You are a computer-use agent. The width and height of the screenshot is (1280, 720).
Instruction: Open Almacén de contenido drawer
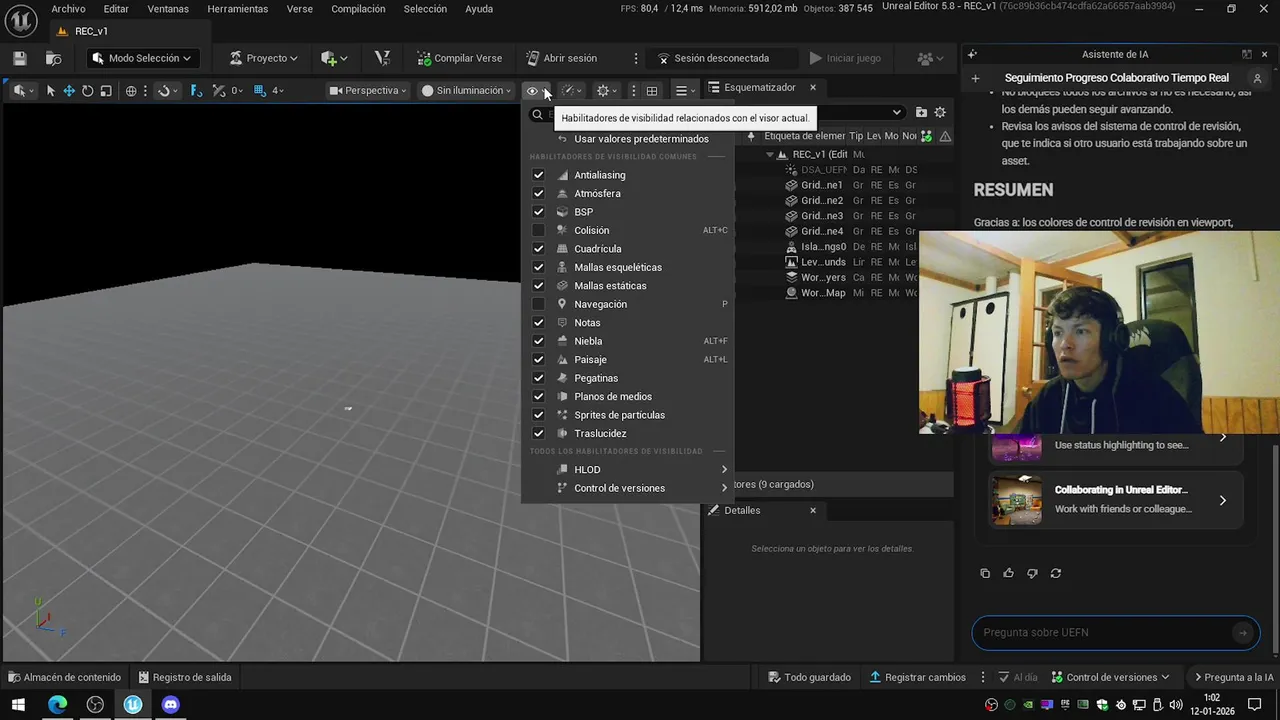64,677
